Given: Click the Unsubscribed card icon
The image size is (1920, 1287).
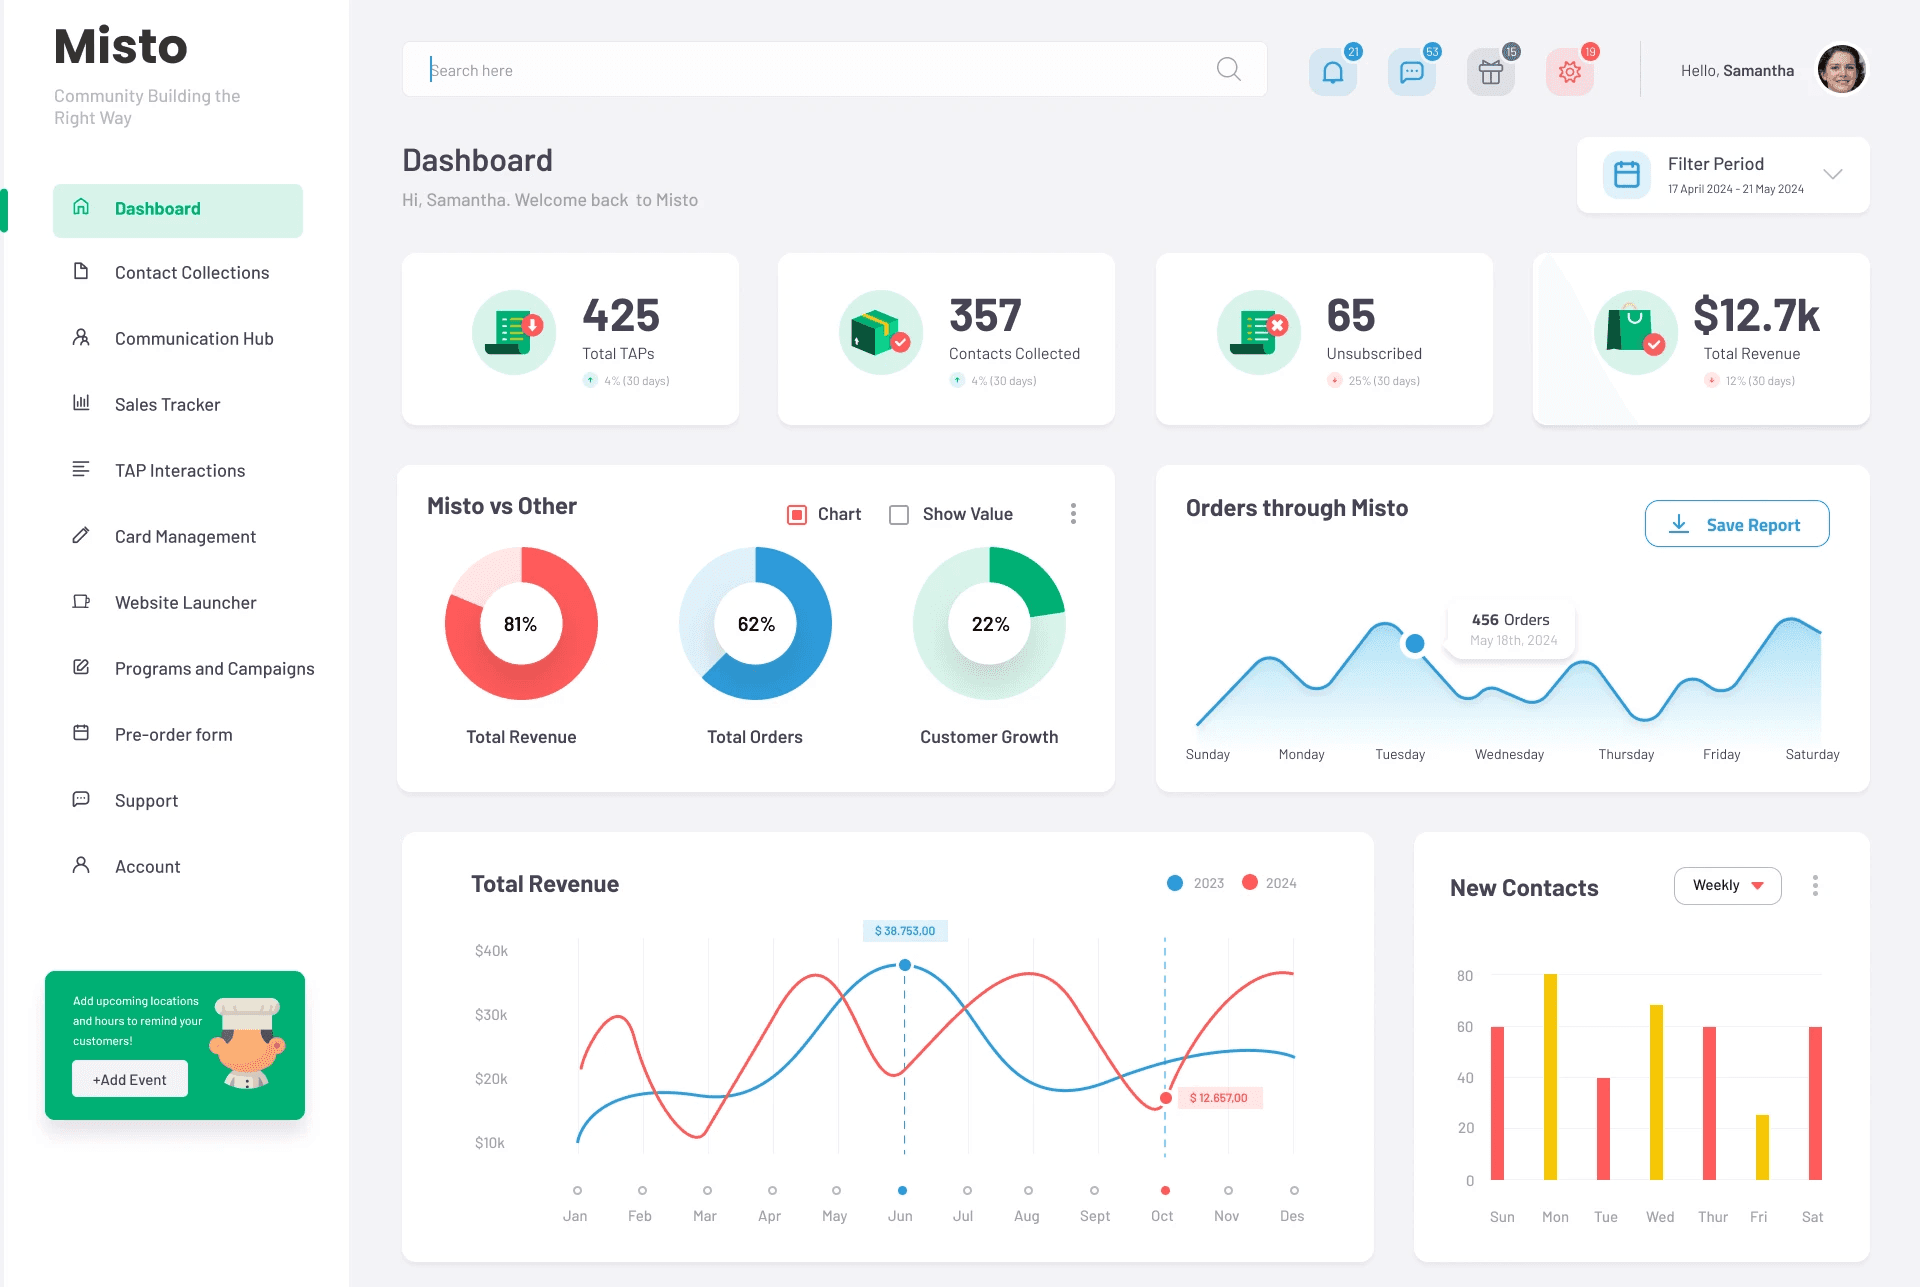Looking at the screenshot, I should click(1259, 333).
